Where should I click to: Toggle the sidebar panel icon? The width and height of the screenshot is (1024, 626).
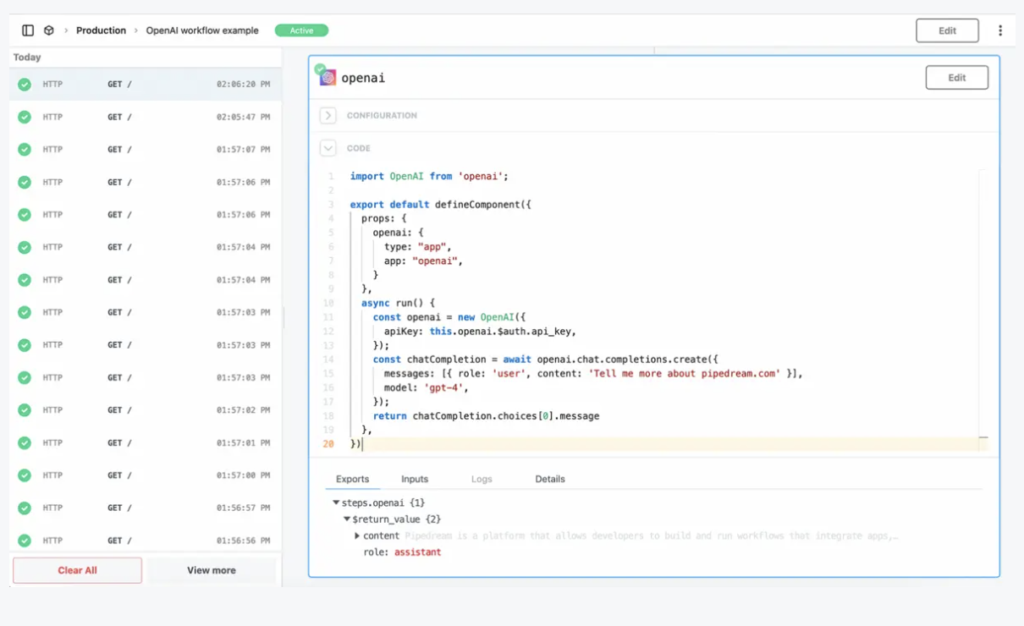[27, 30]
